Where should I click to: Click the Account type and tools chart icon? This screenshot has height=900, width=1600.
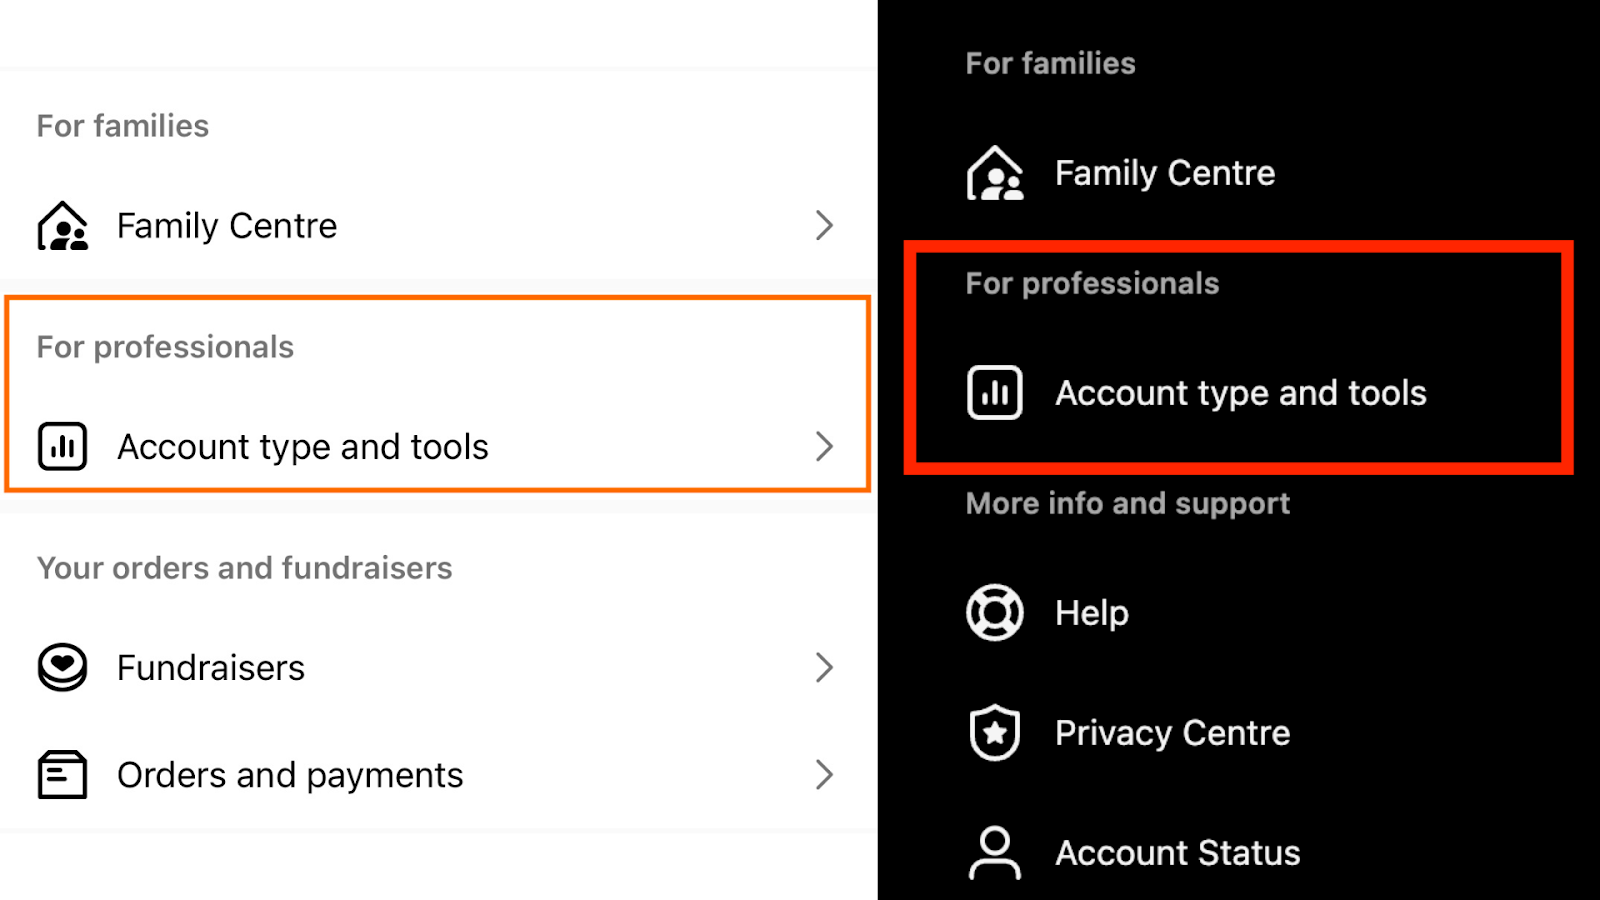(x=62, y=447)
